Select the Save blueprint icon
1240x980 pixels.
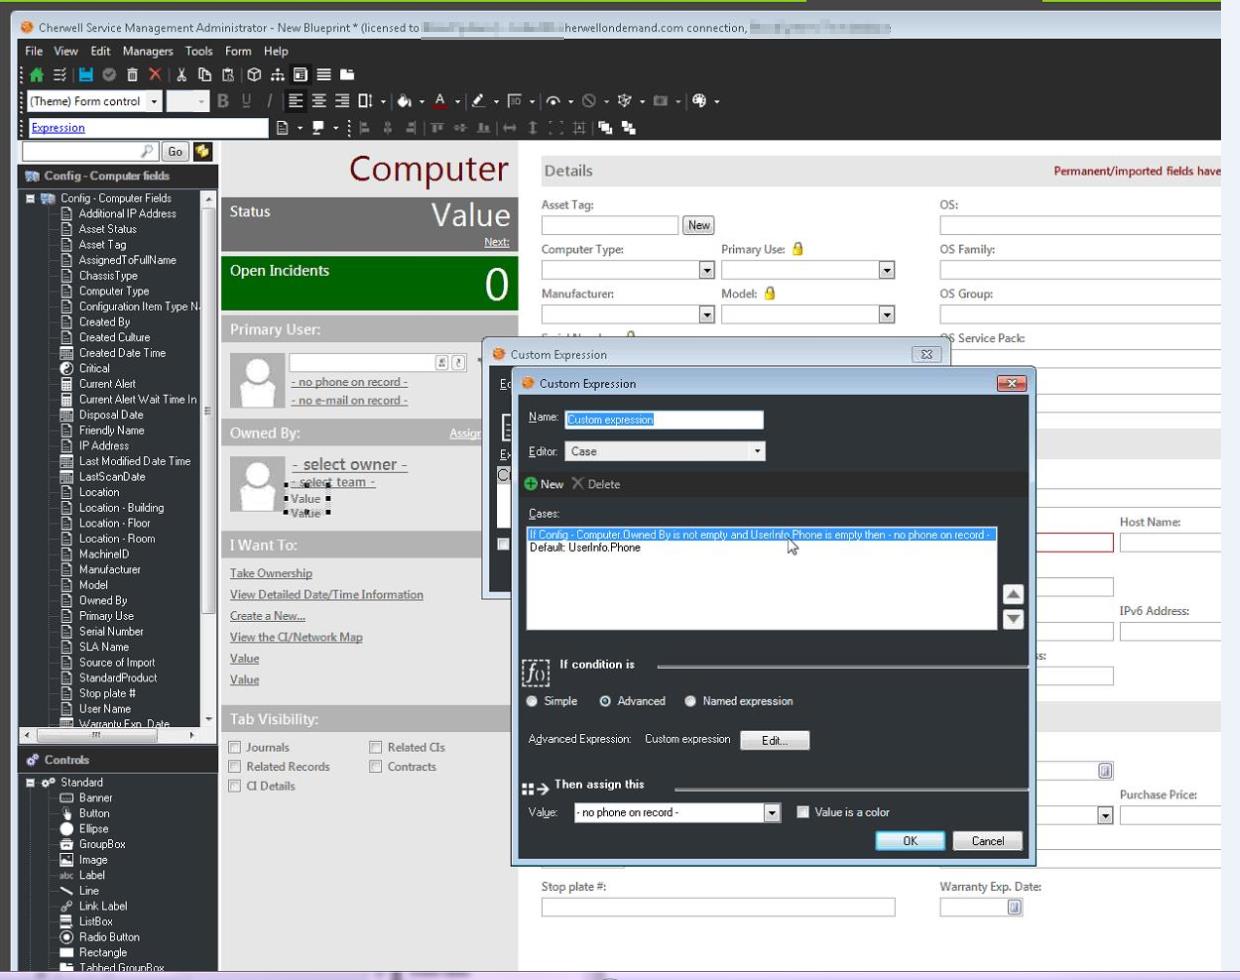click(84, 74)
